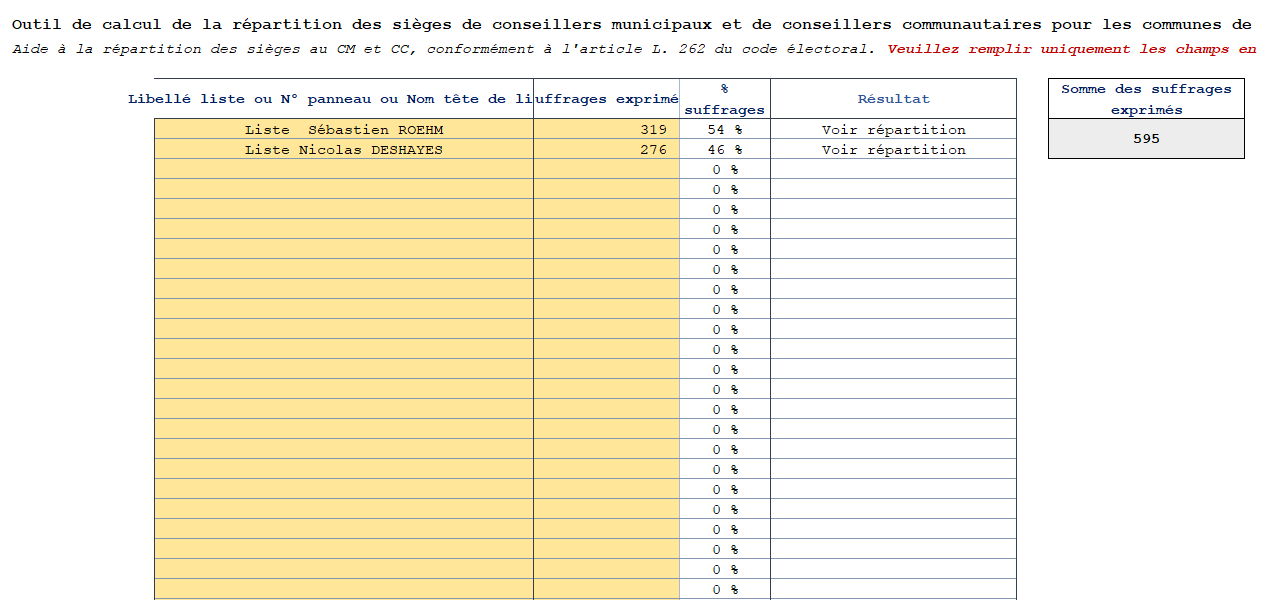Open 'Voir répartition' for Sébastien ROEHM's list

893,129
